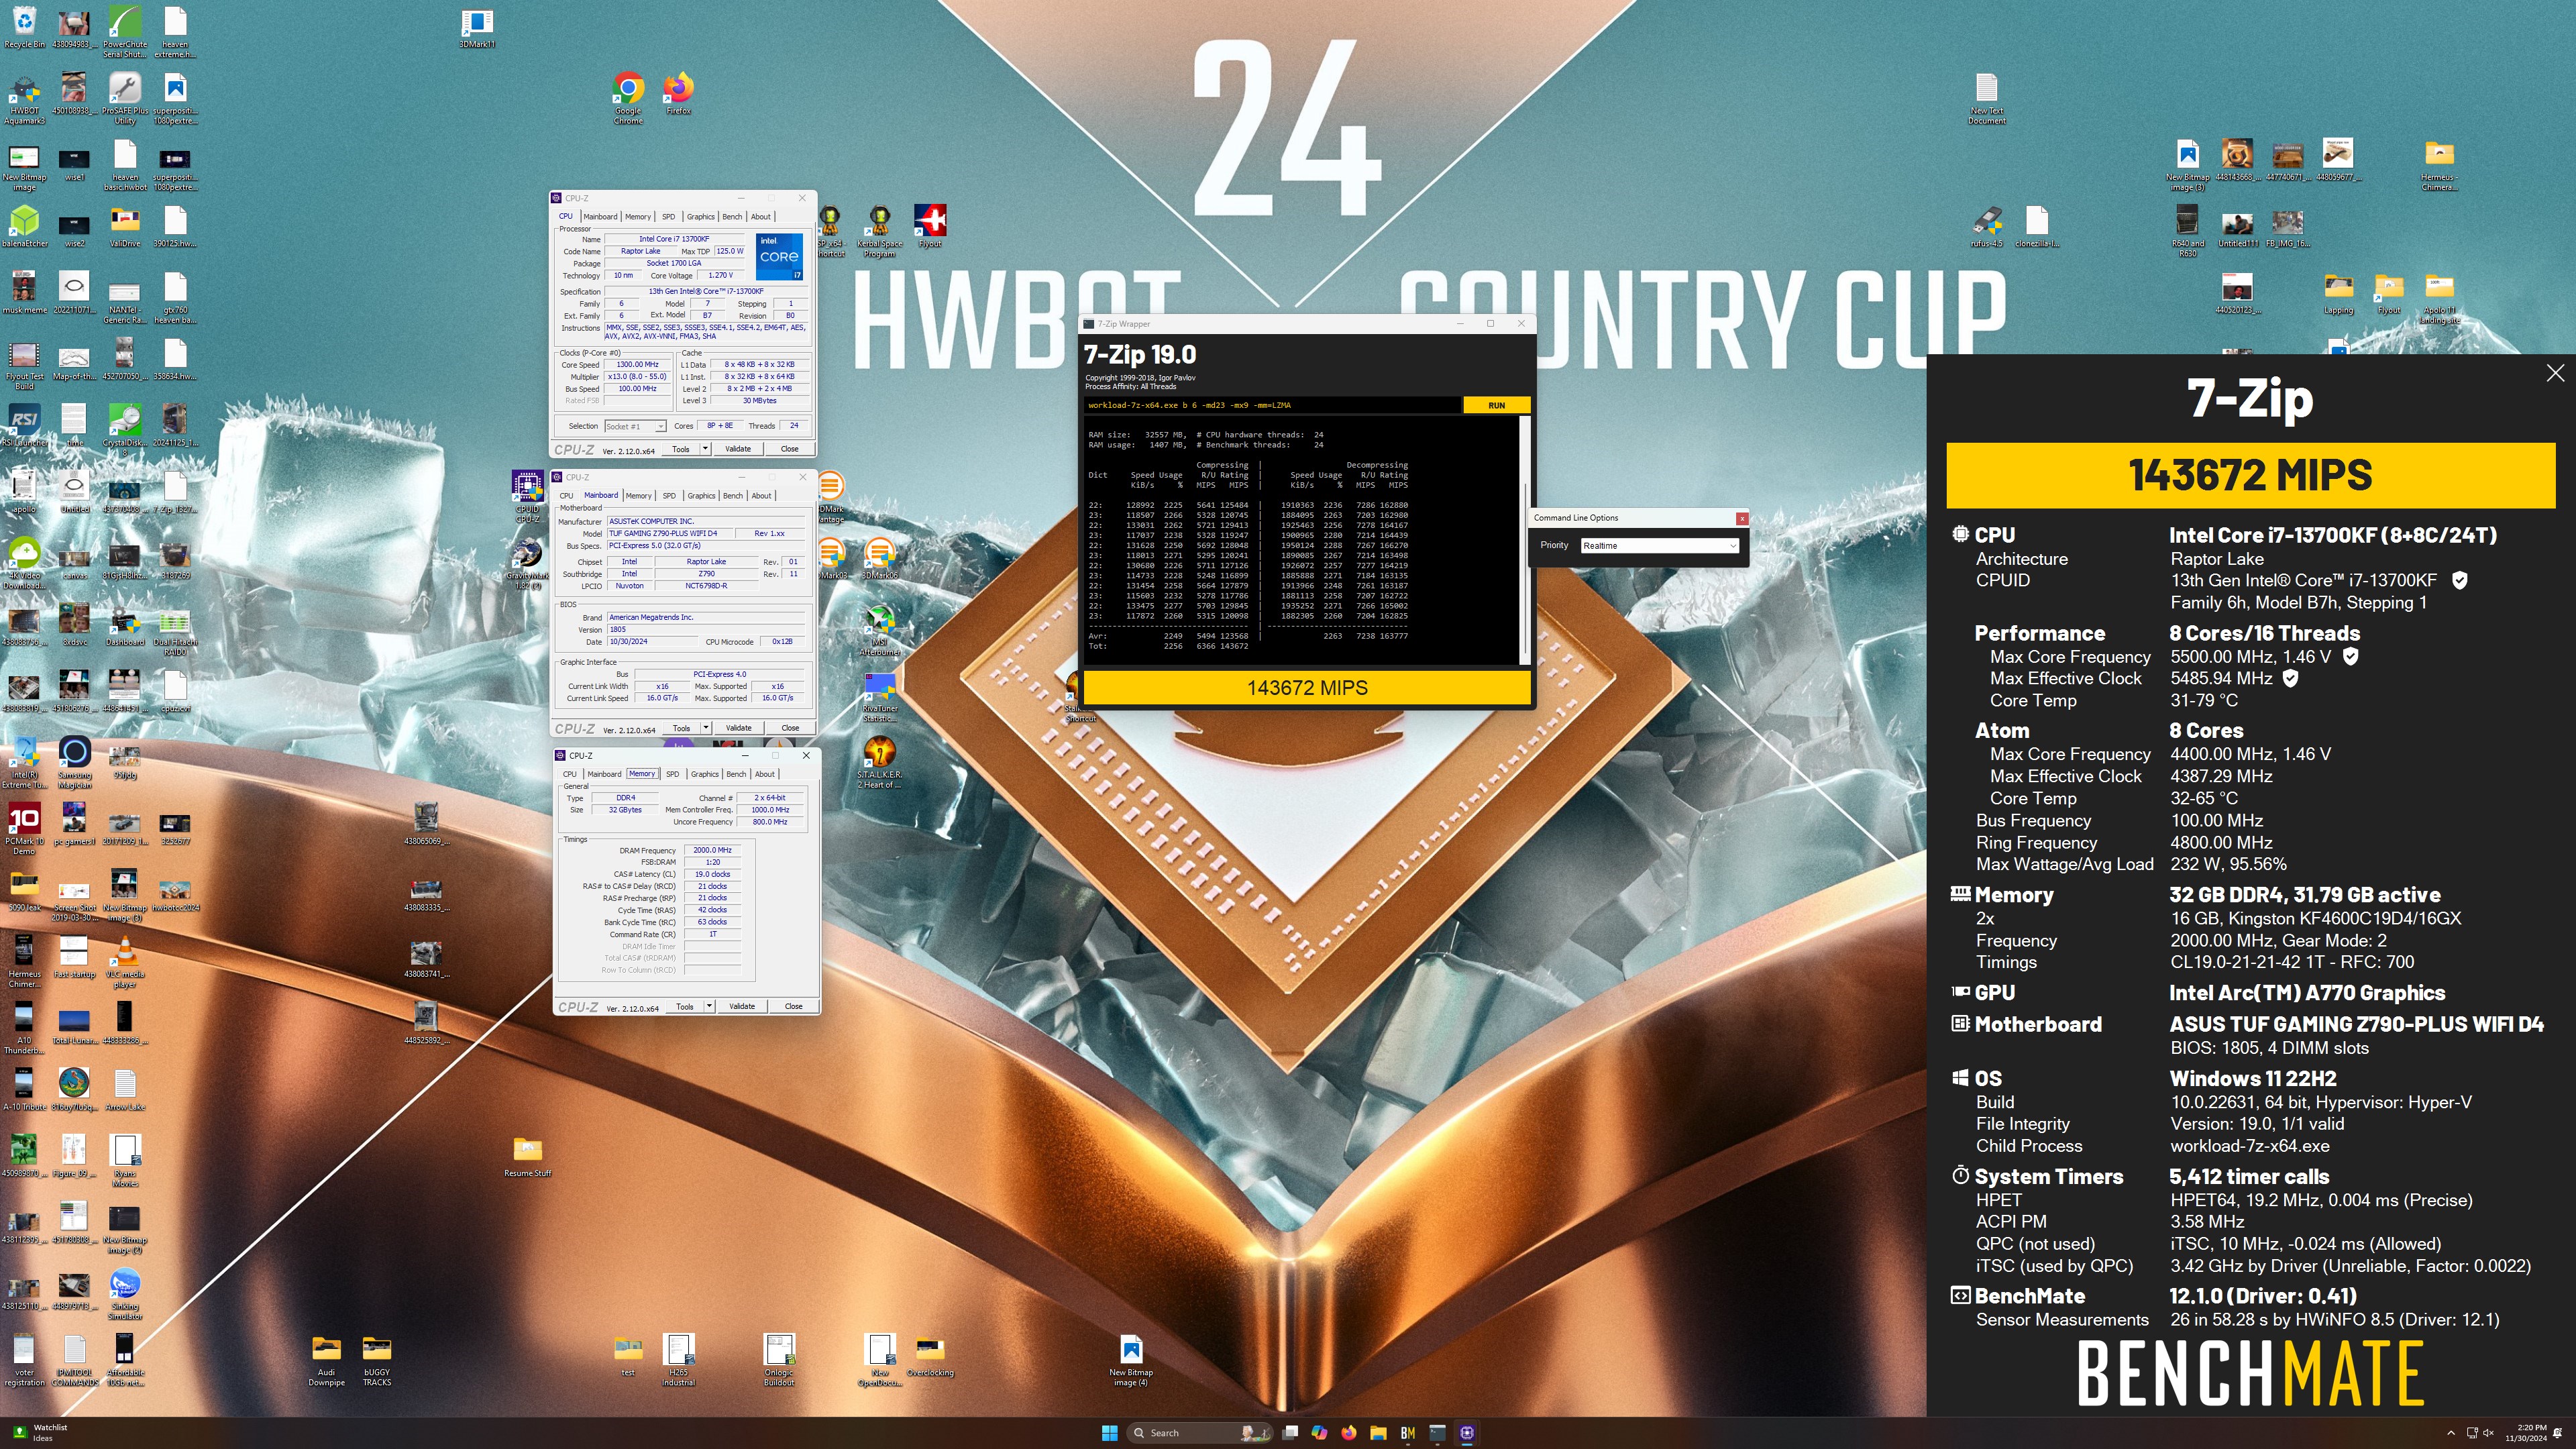Expand Tools dropdown arrow in top CPU-Z window

(x=706, y=449)
